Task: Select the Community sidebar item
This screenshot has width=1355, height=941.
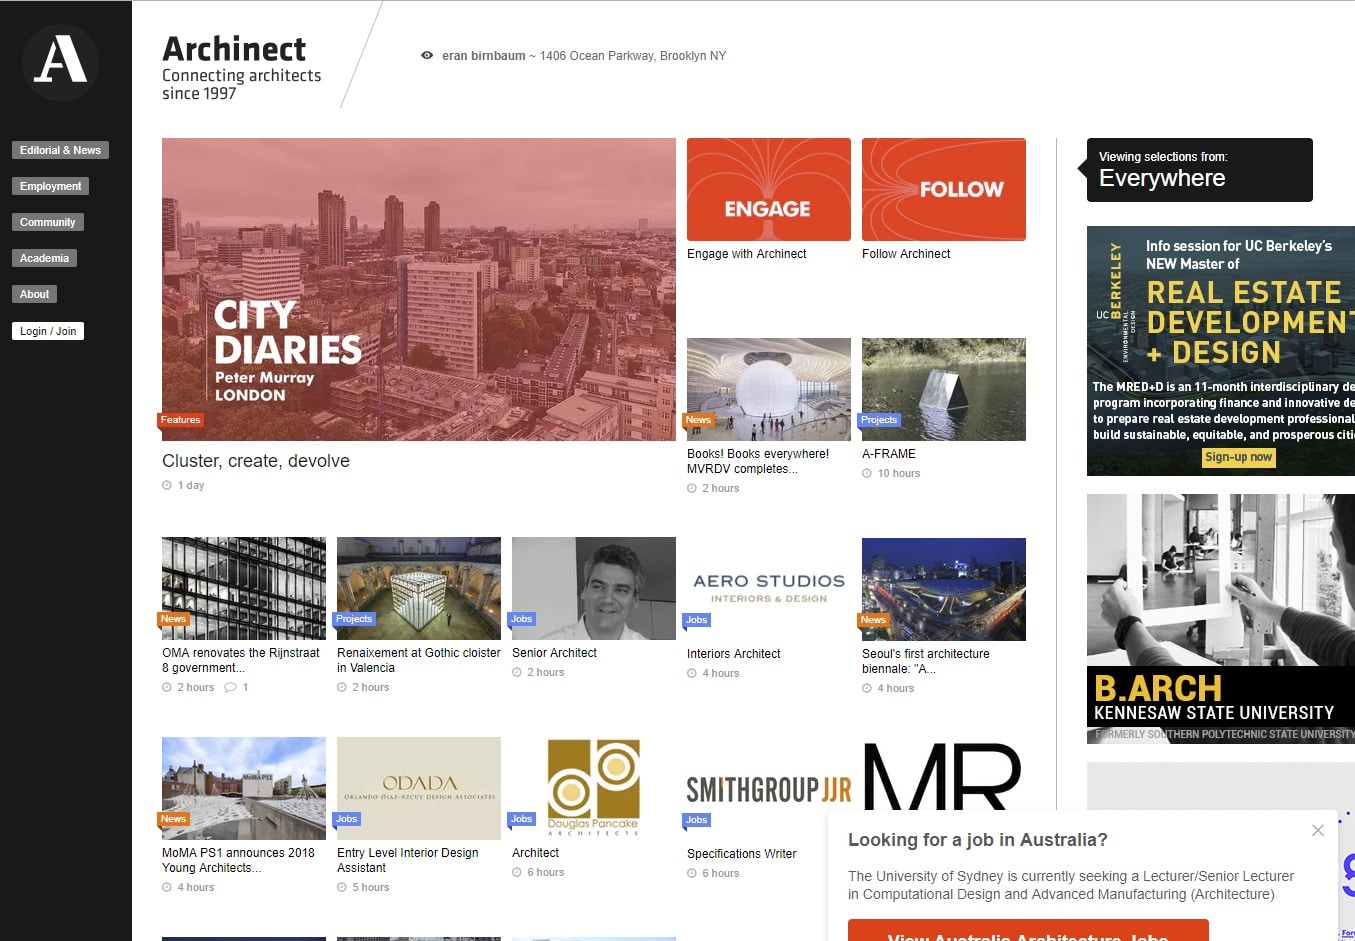Action: [x=48, y=222]
